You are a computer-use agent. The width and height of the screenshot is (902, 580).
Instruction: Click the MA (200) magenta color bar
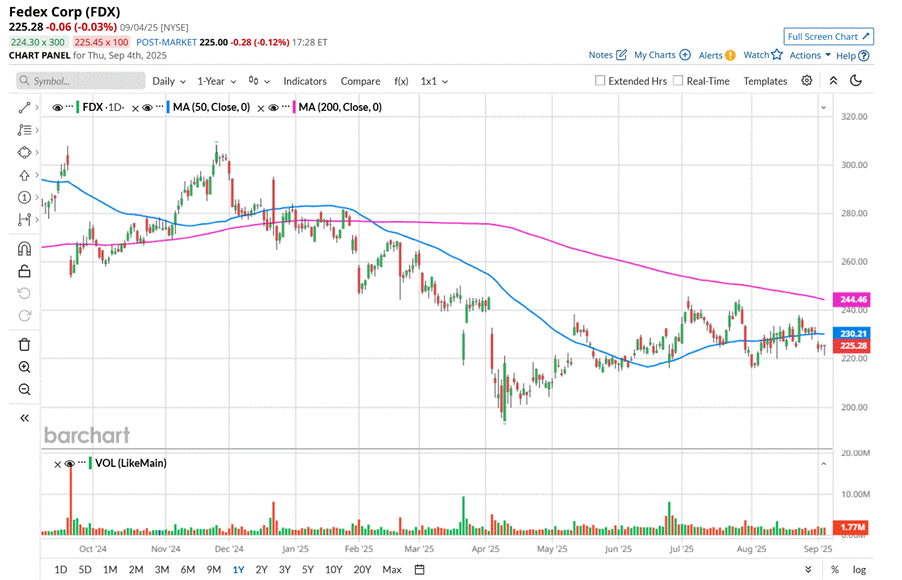coord(294,107)
